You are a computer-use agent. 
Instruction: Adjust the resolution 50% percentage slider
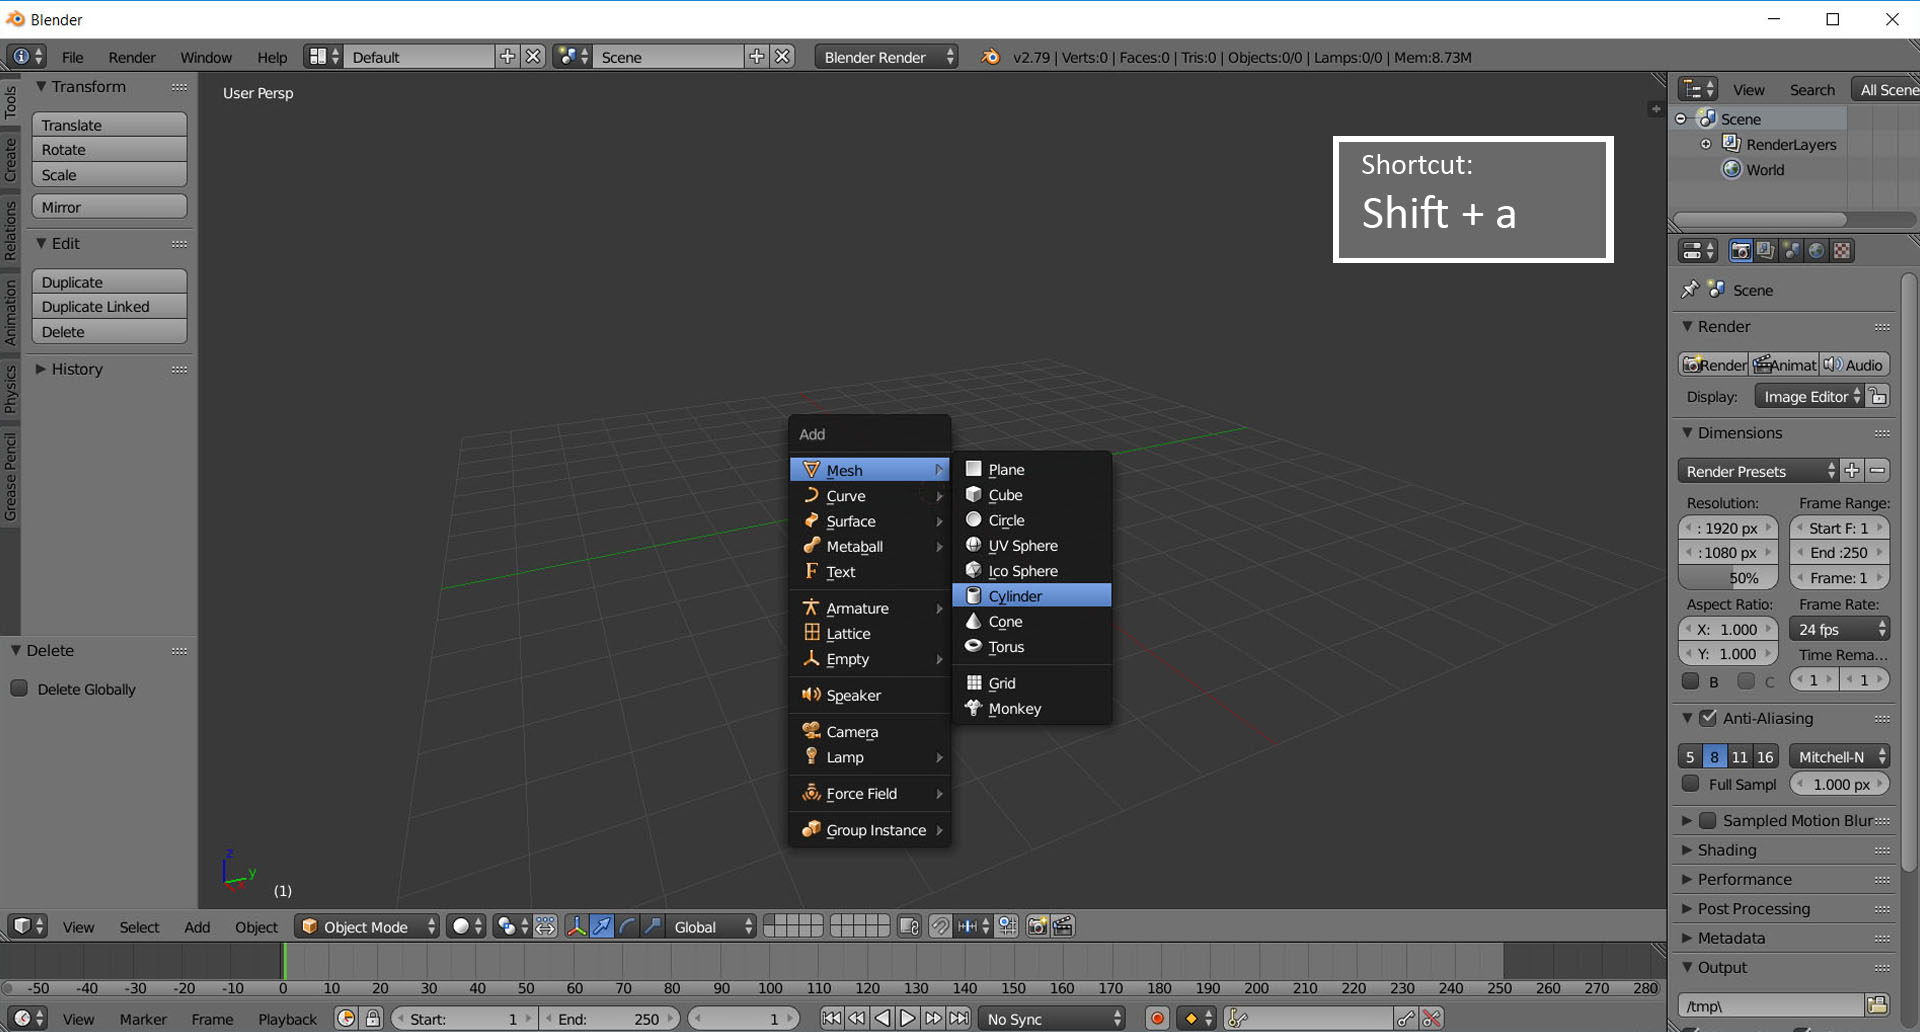pyautogui.click(x=1728, y=578)
